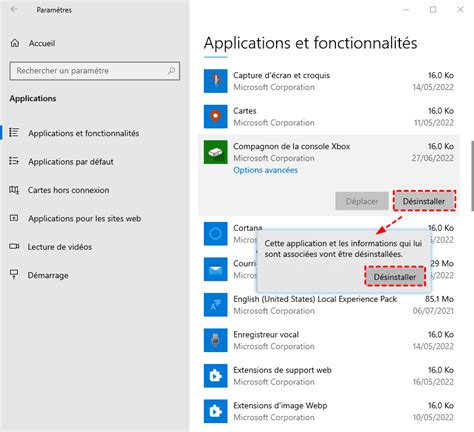Click the Cartes app icon
The image size is (474, 432).
216,116
